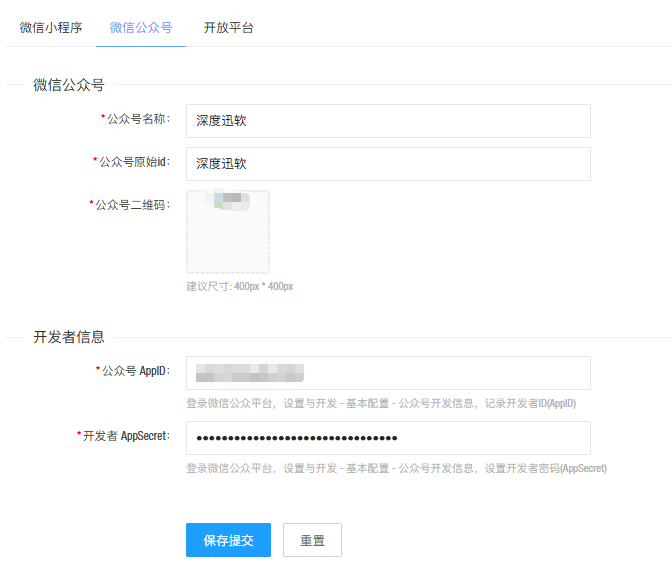This screenshot has height=577, width=671.
Task: Click the 重置 button
Action: pyautogui.click(x=312, y=540)
